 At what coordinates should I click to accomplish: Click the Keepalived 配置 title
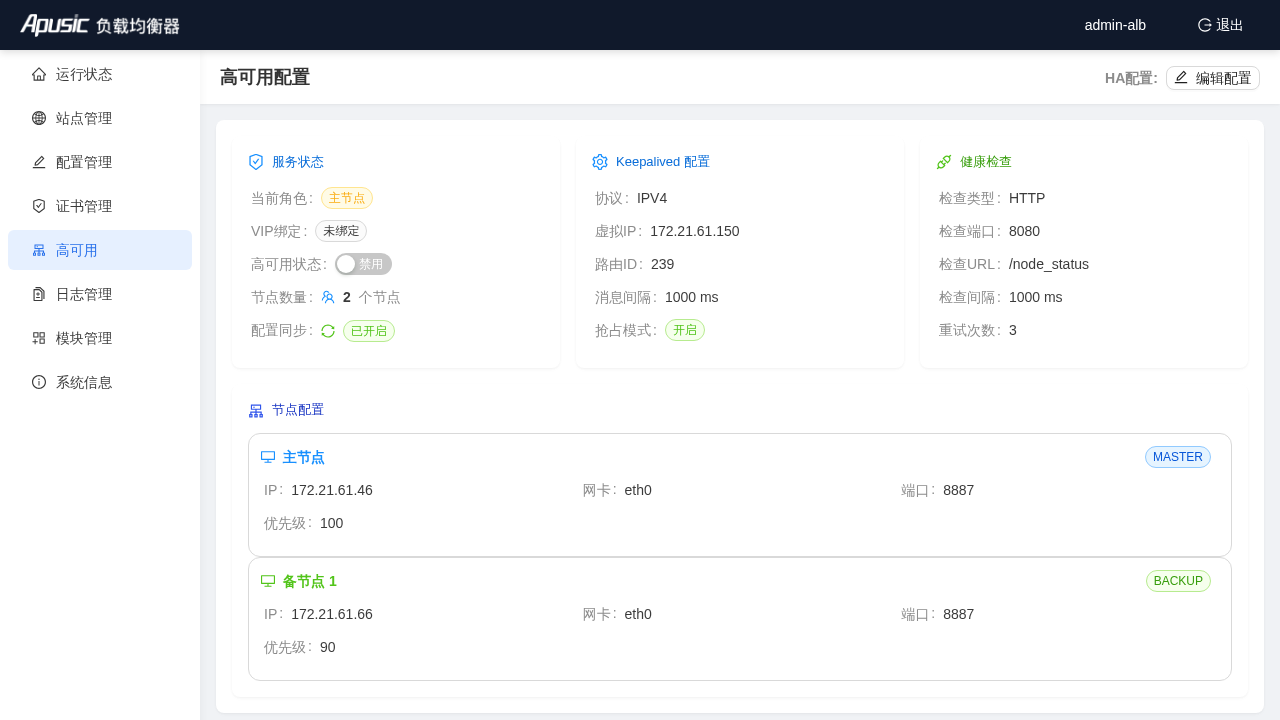point(663,162)
